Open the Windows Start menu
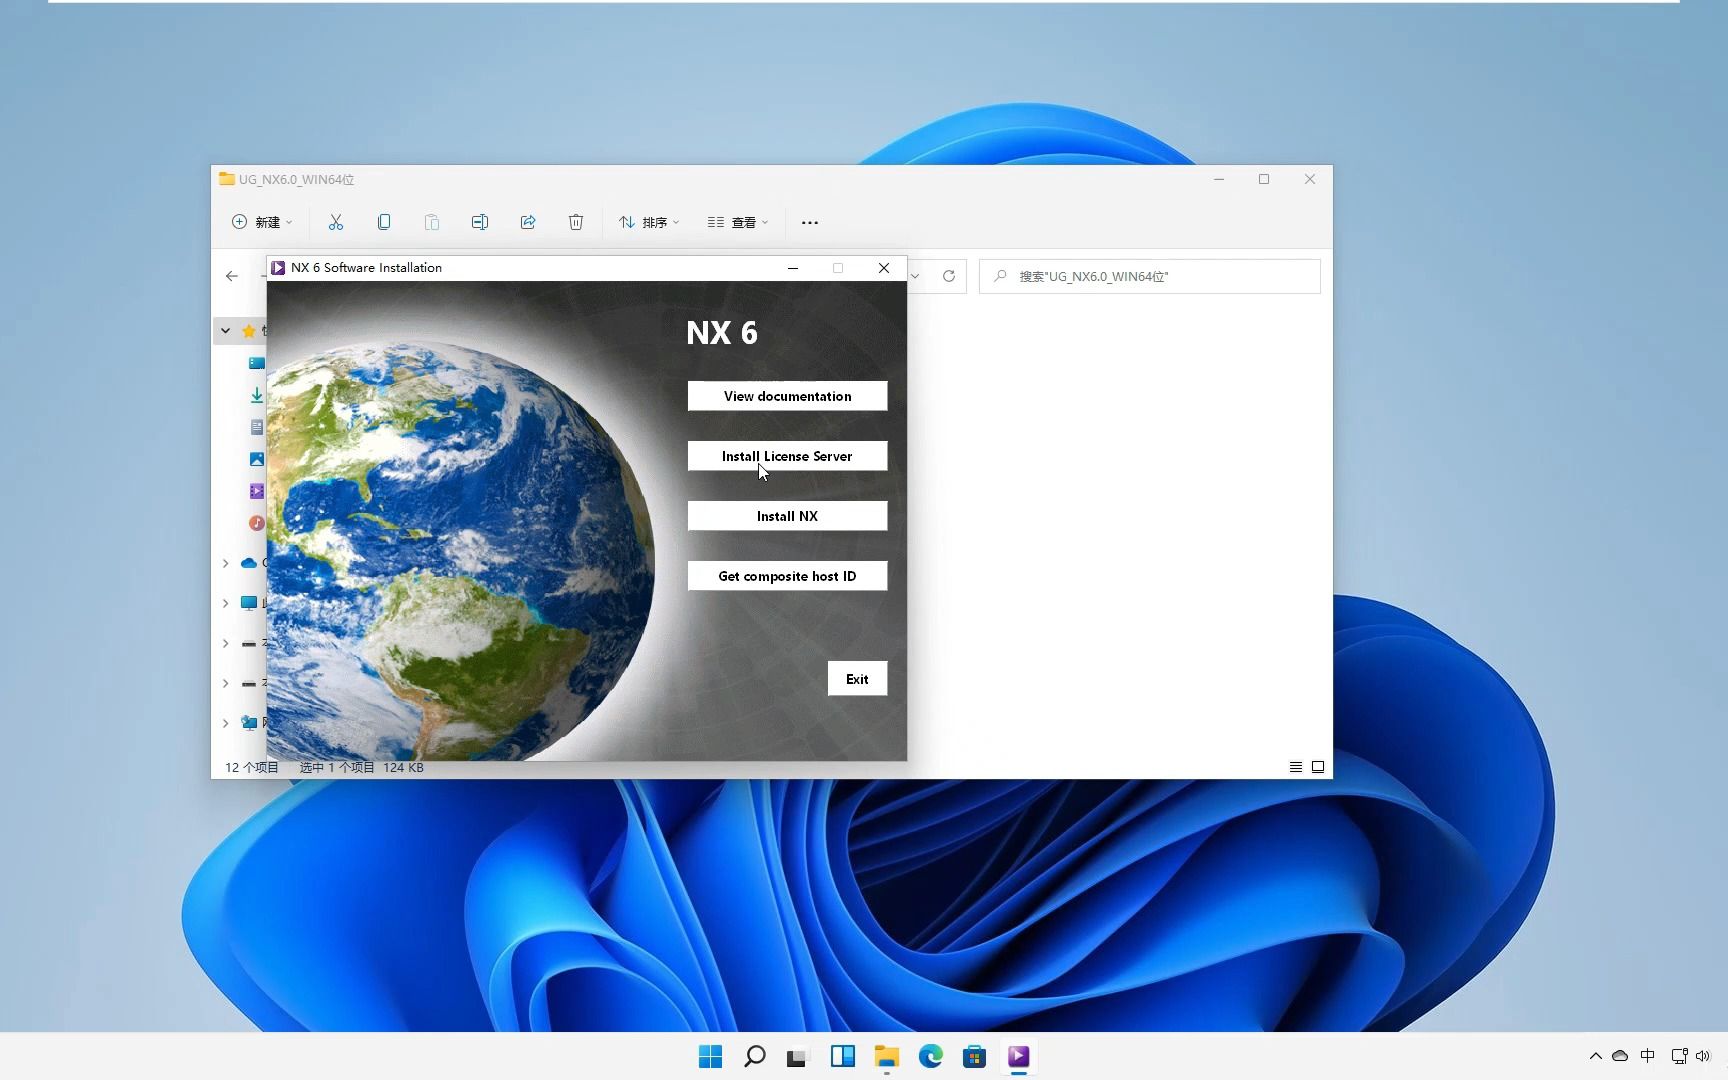 coord(711,1056)
